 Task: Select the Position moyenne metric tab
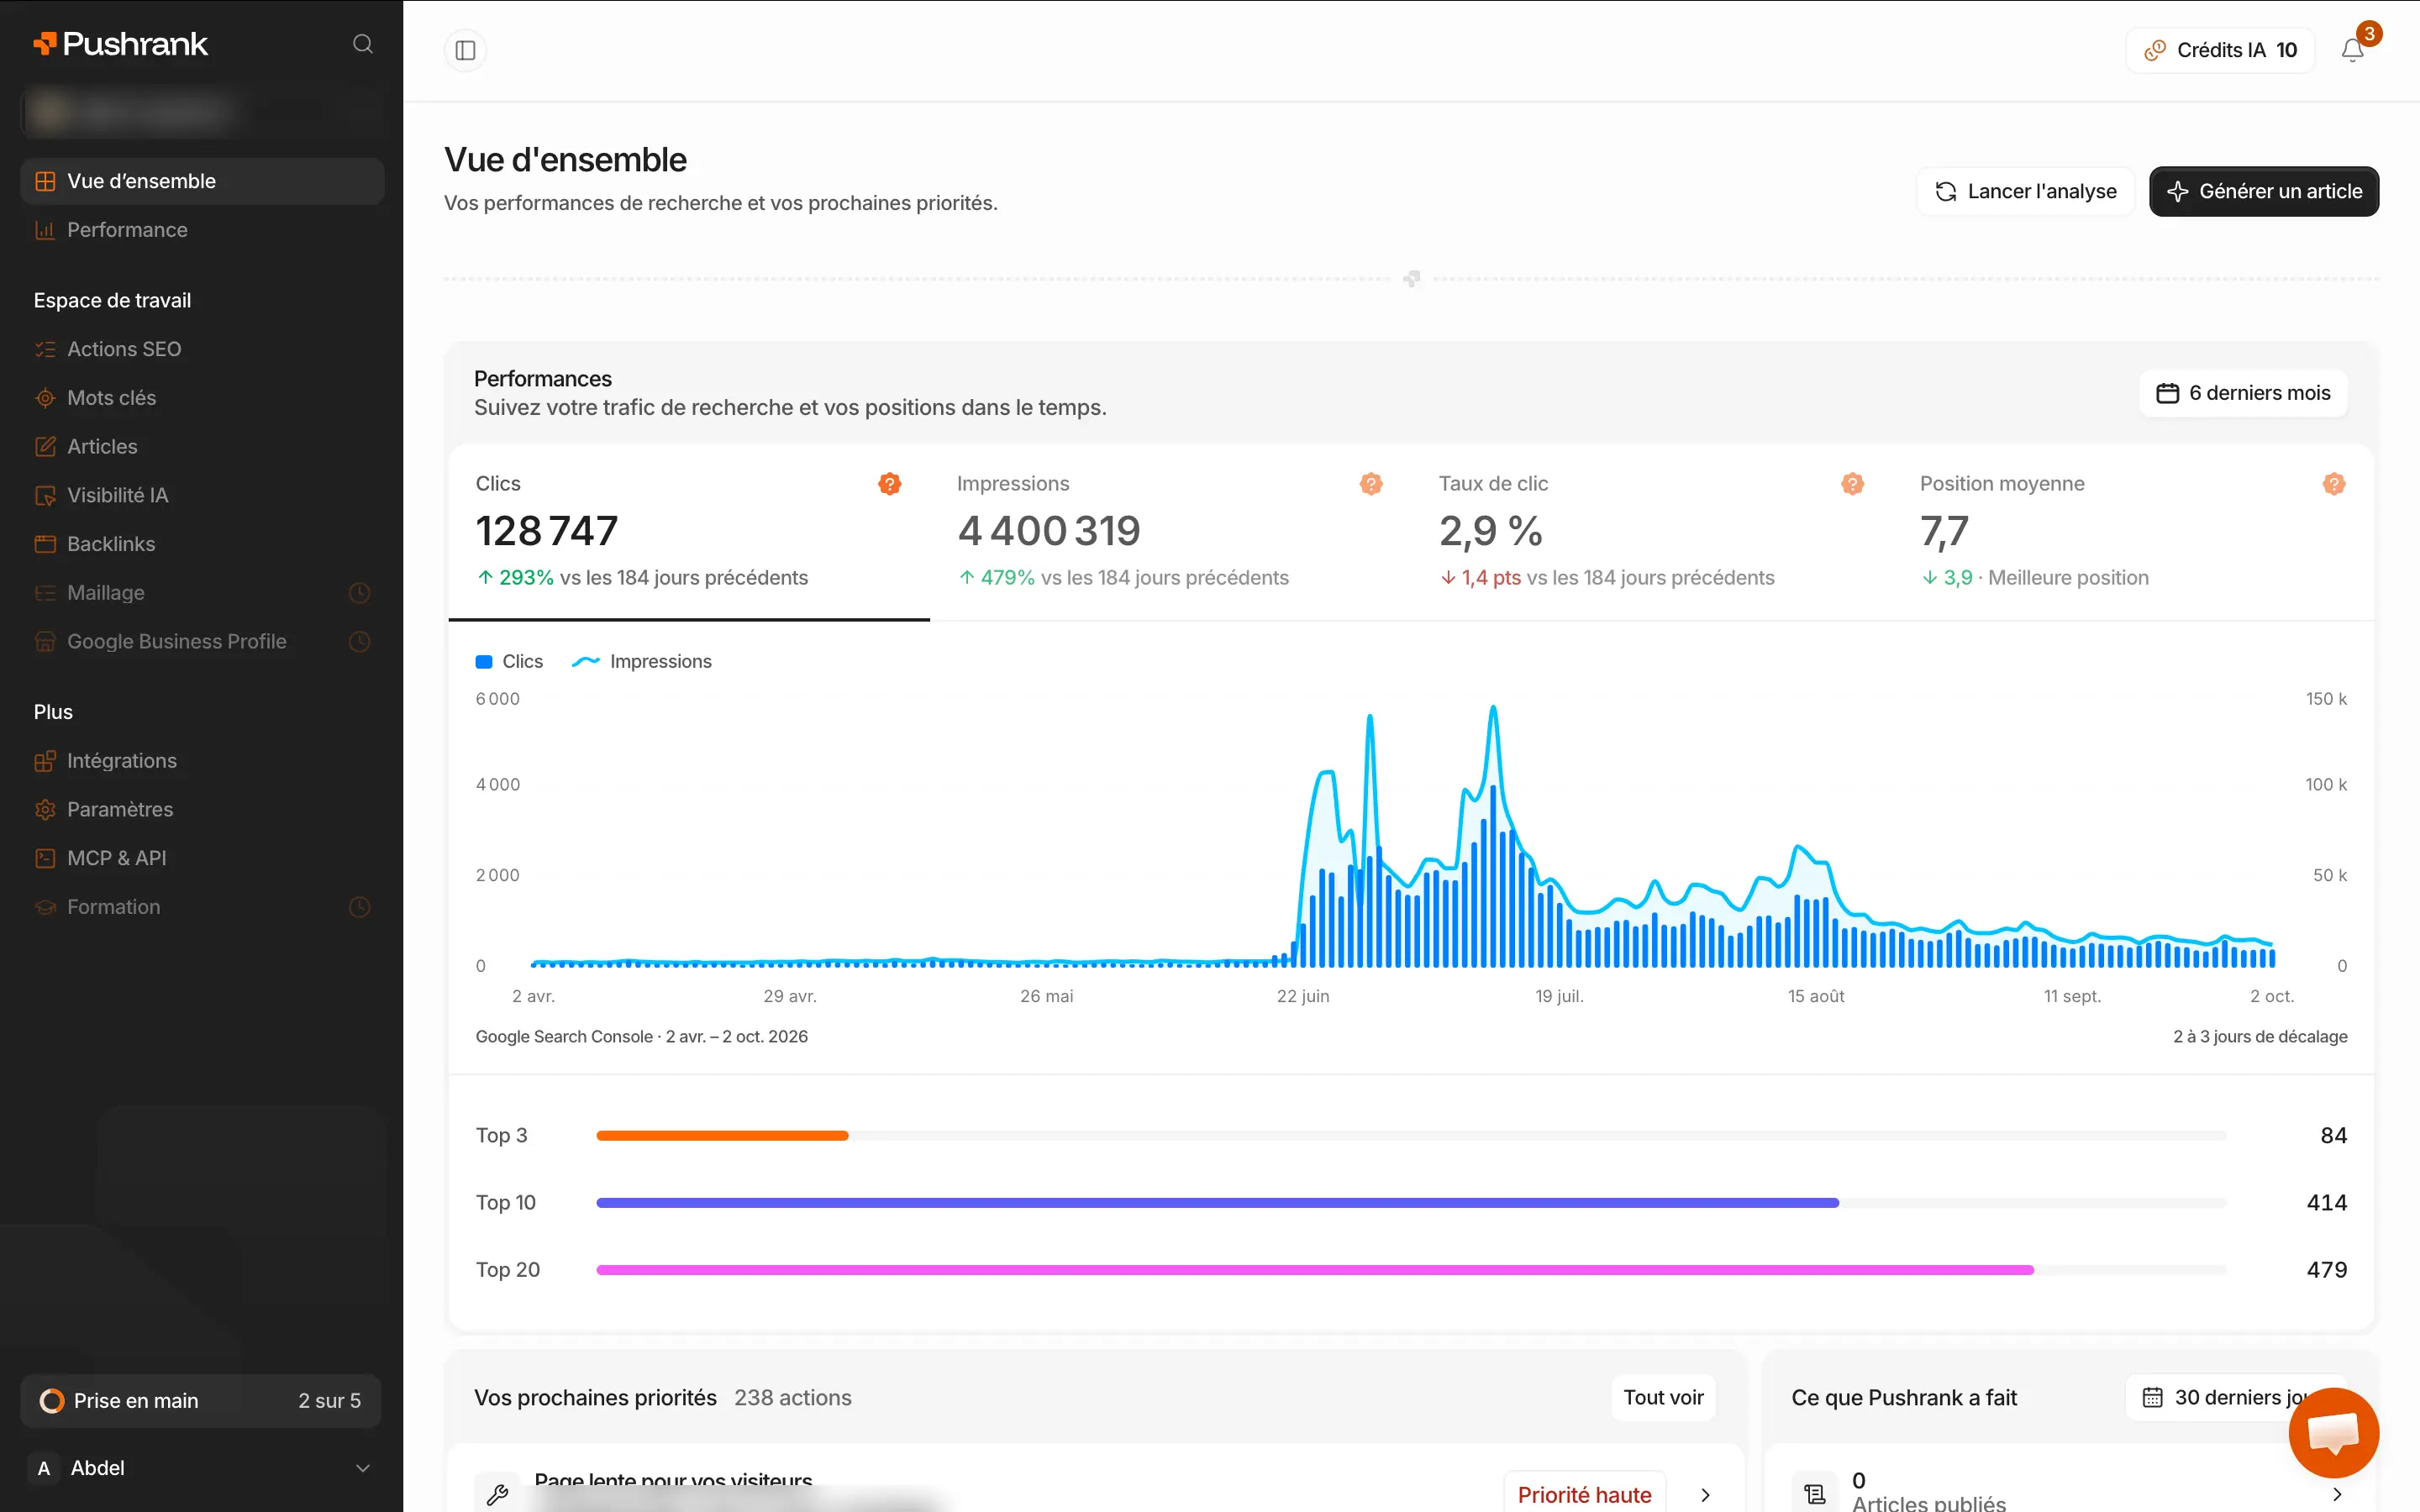[x=2133, y=532]
